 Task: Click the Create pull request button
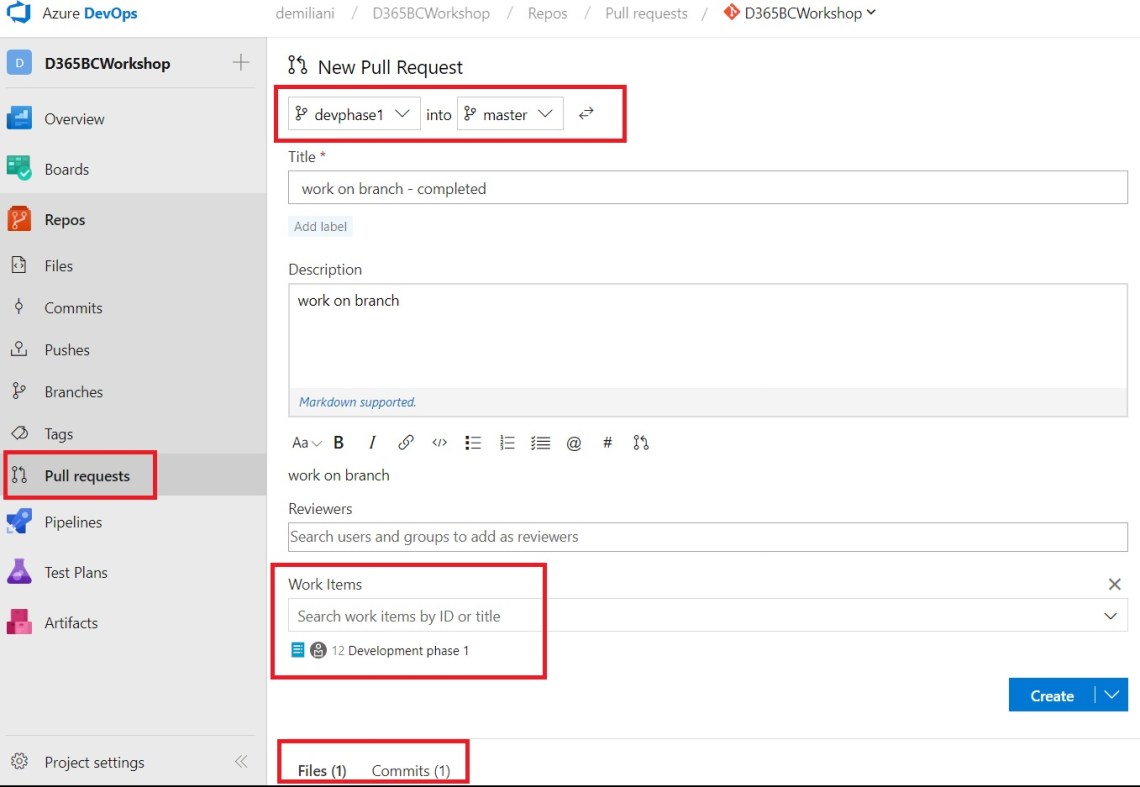click(x=1051, y=695)
